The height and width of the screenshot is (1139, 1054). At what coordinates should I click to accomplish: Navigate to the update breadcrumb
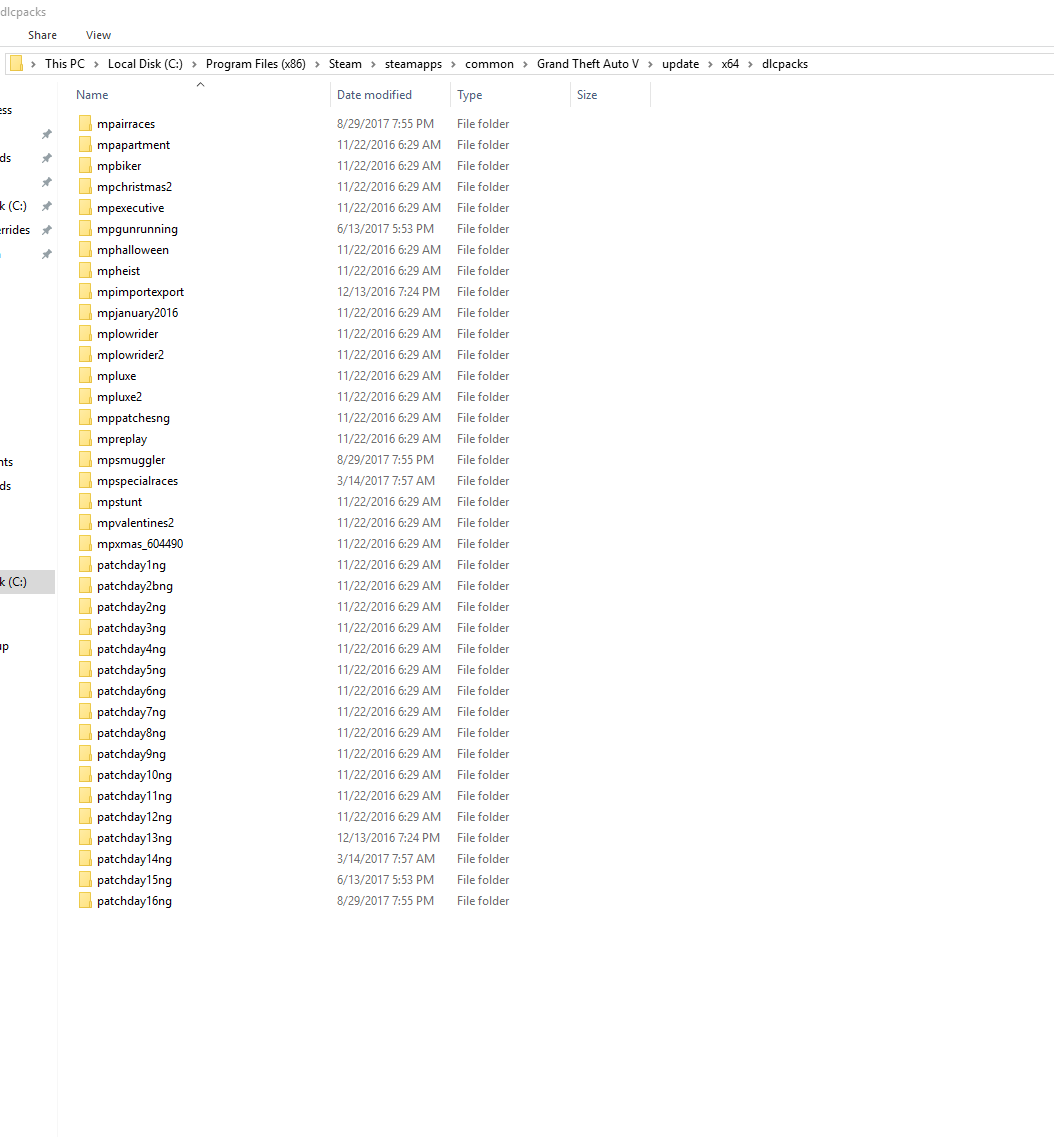pos(681,64)
